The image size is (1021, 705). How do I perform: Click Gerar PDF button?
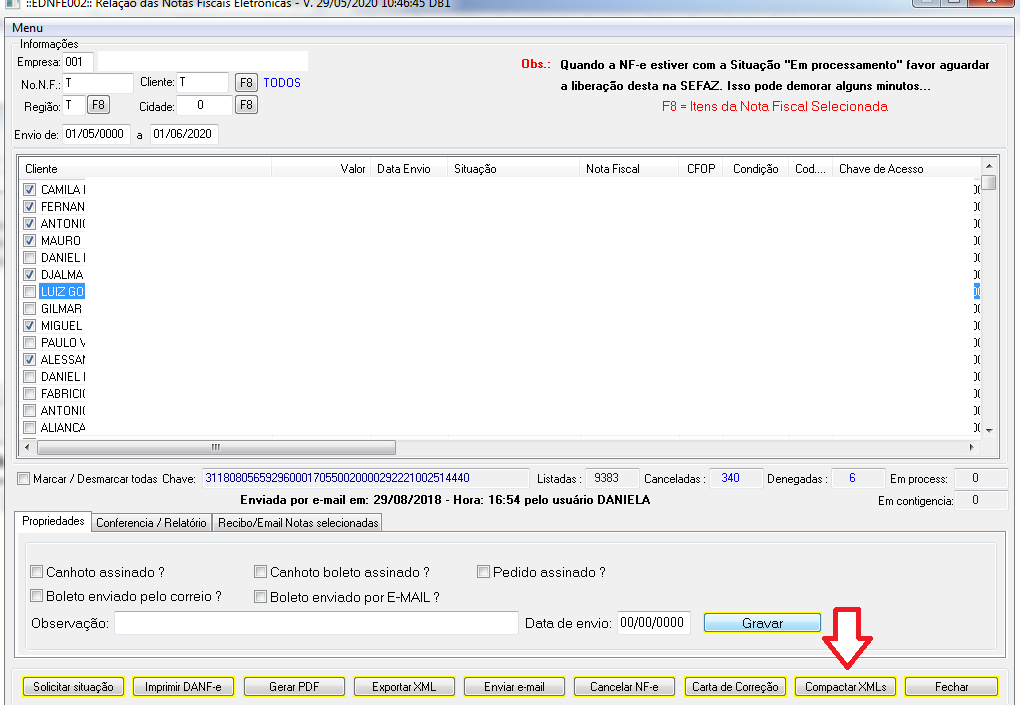pos(294,687)
